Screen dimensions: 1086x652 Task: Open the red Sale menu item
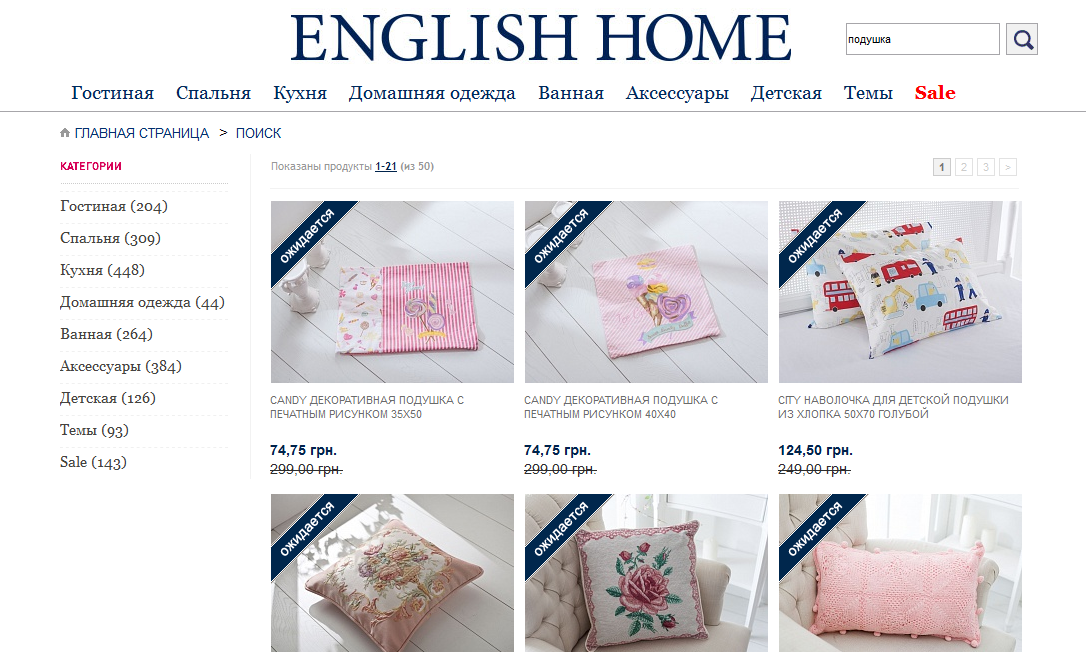935,93
